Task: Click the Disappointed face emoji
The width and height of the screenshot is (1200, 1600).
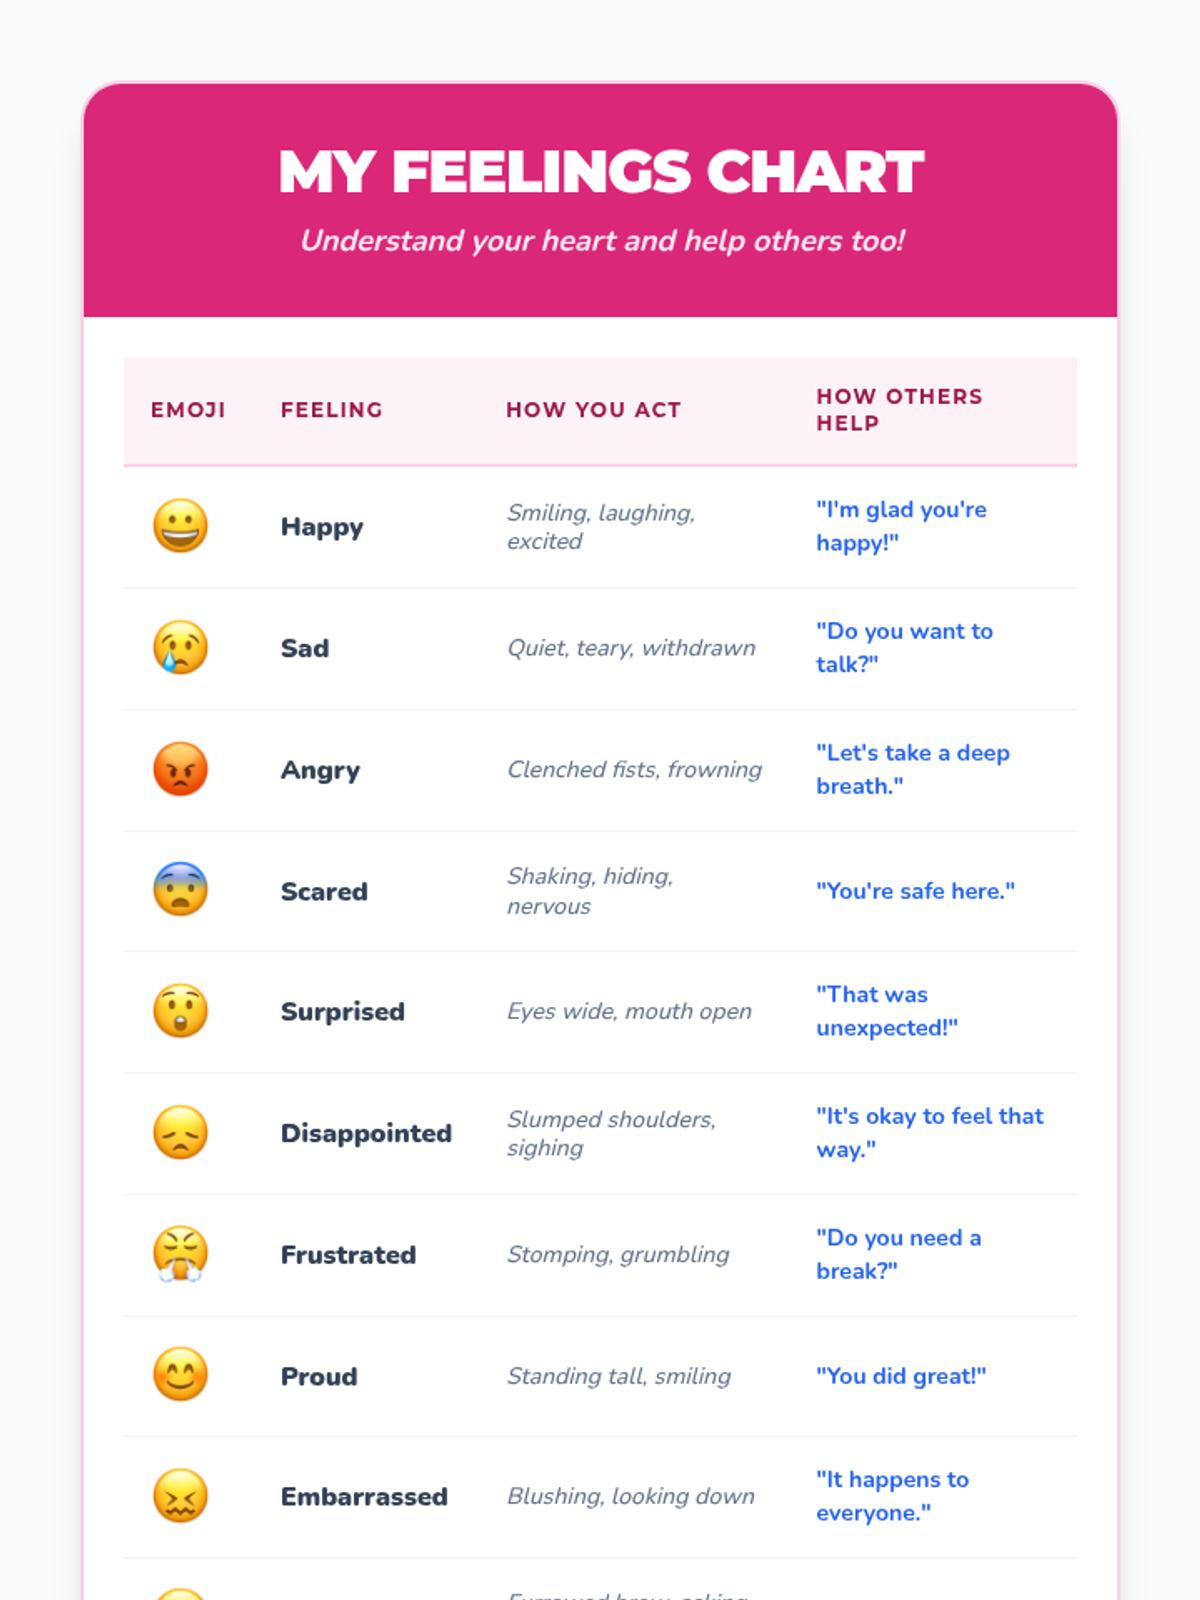Action: click(180, 1133)
